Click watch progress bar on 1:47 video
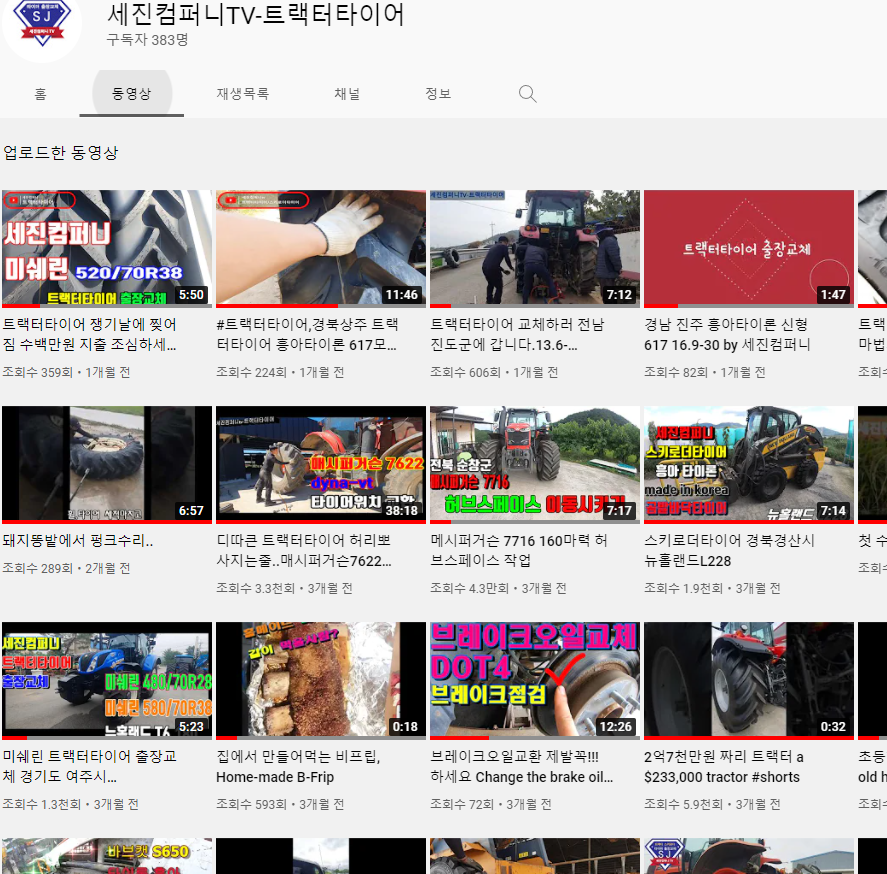 [748, 305]
